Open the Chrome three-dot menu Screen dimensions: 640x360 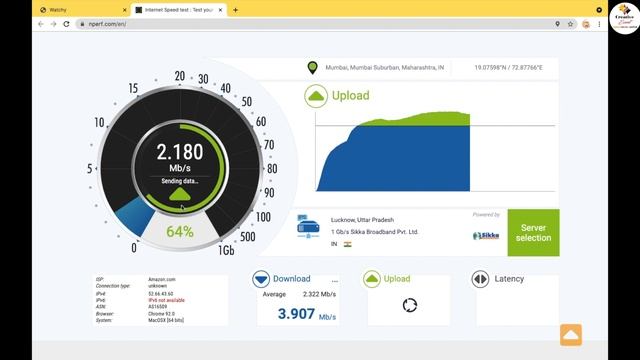click(599, 24)
